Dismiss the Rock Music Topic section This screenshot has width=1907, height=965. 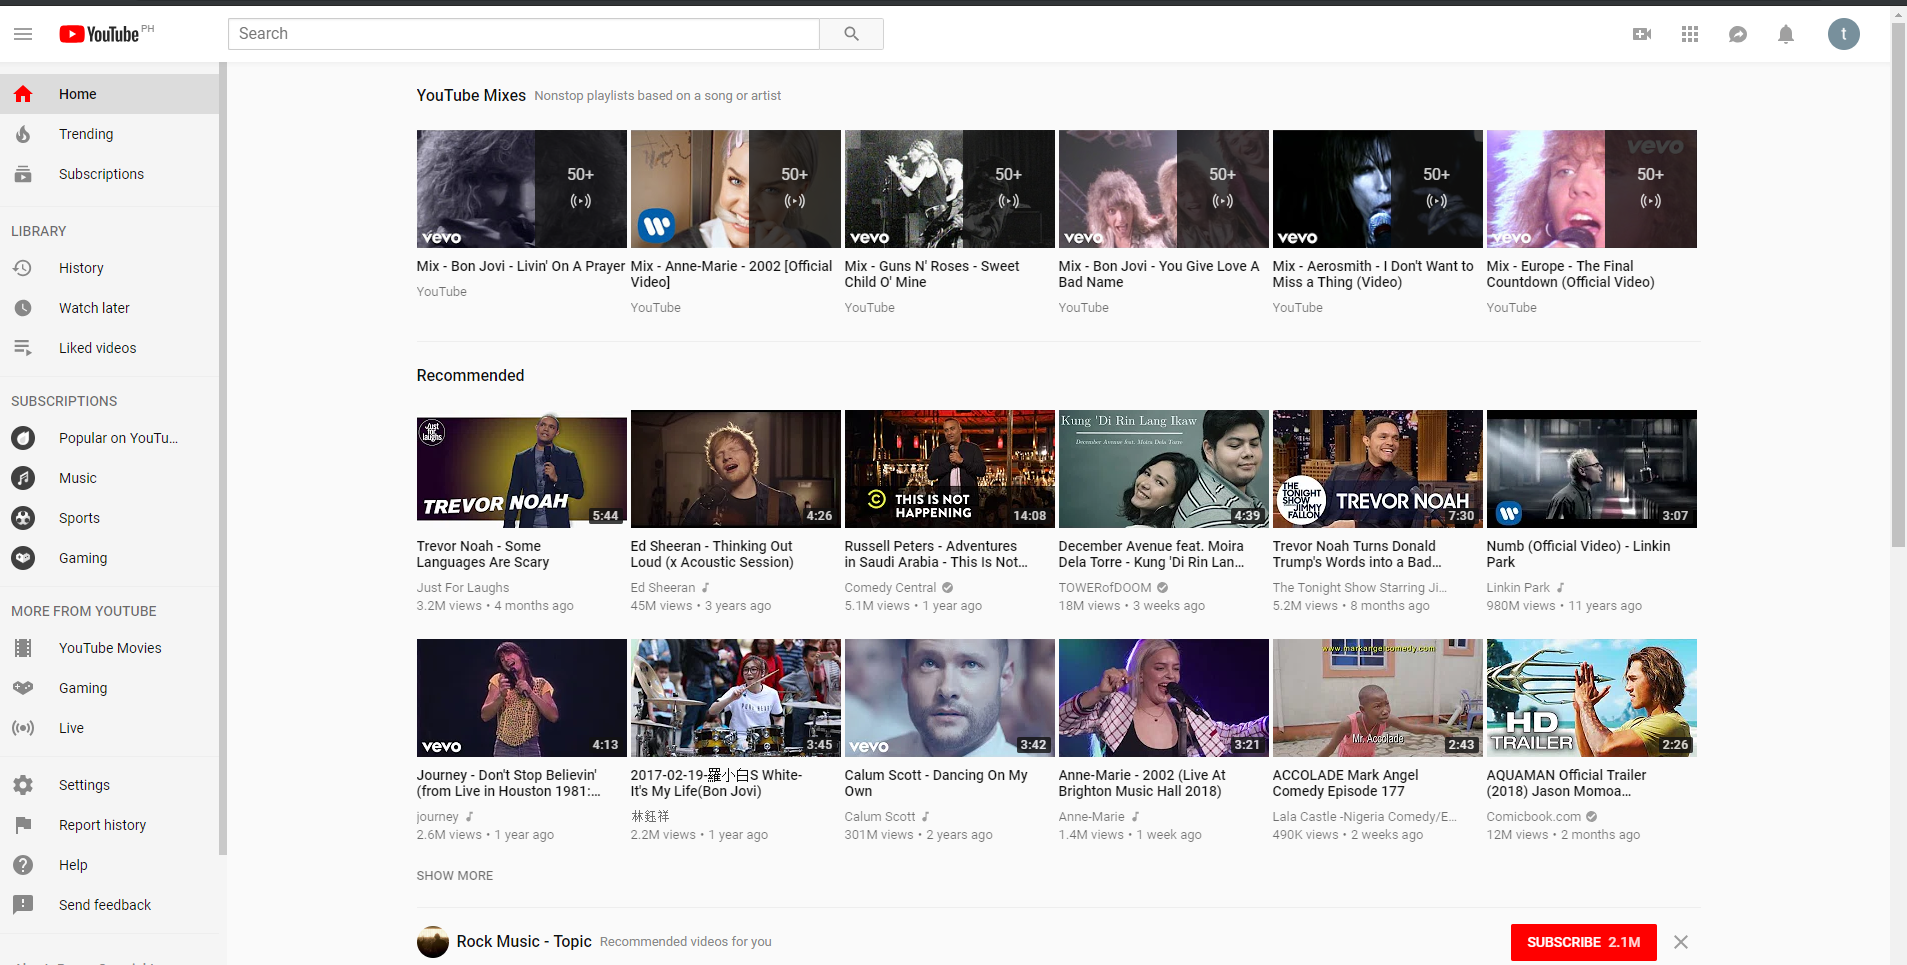[1681, 942]
